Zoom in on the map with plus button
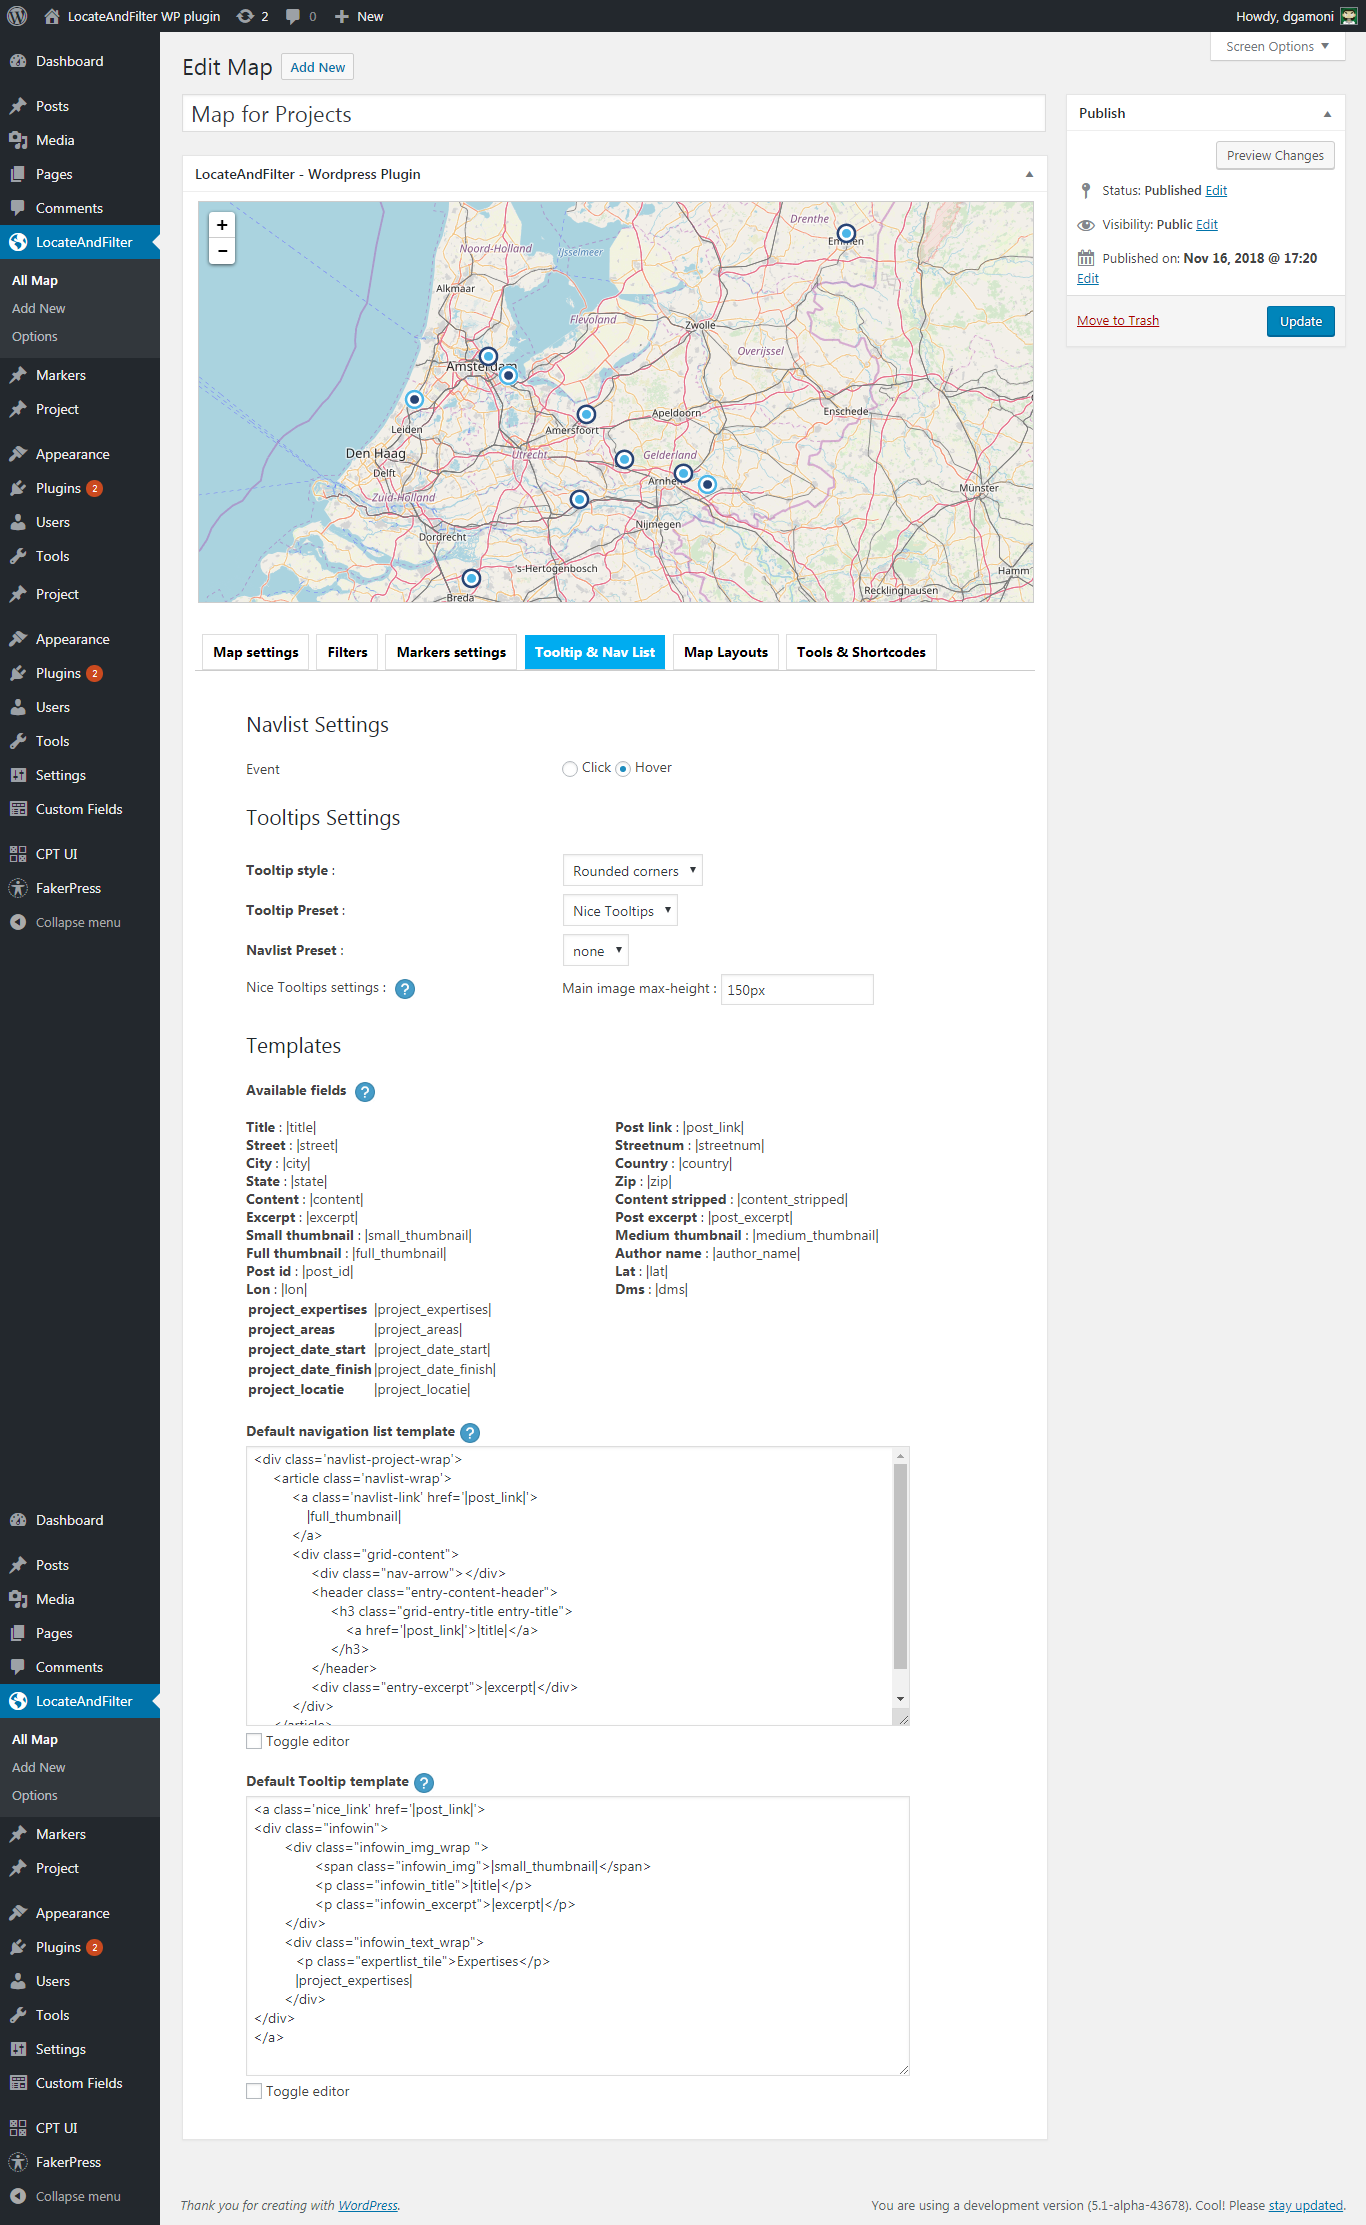1366x2225 pixels. [222, 225]
